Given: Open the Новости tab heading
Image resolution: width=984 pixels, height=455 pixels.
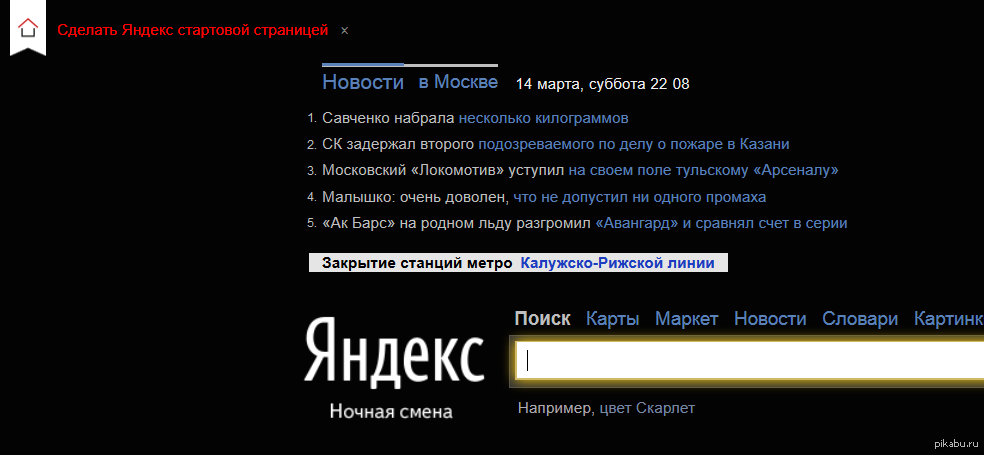Looking at the screenshot, I should pyautogui.click(x=363, y=82).
